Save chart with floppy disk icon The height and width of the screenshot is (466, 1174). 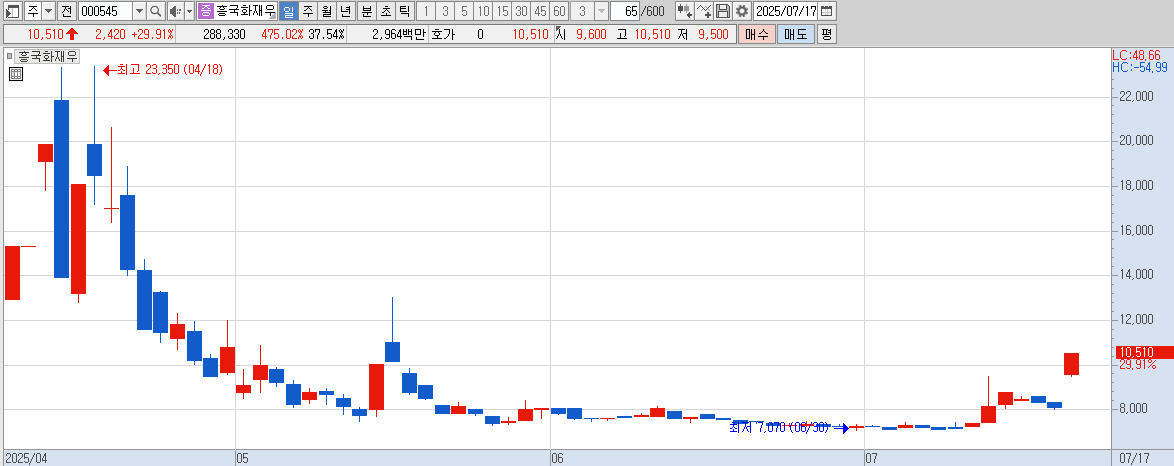click(723, 11)
